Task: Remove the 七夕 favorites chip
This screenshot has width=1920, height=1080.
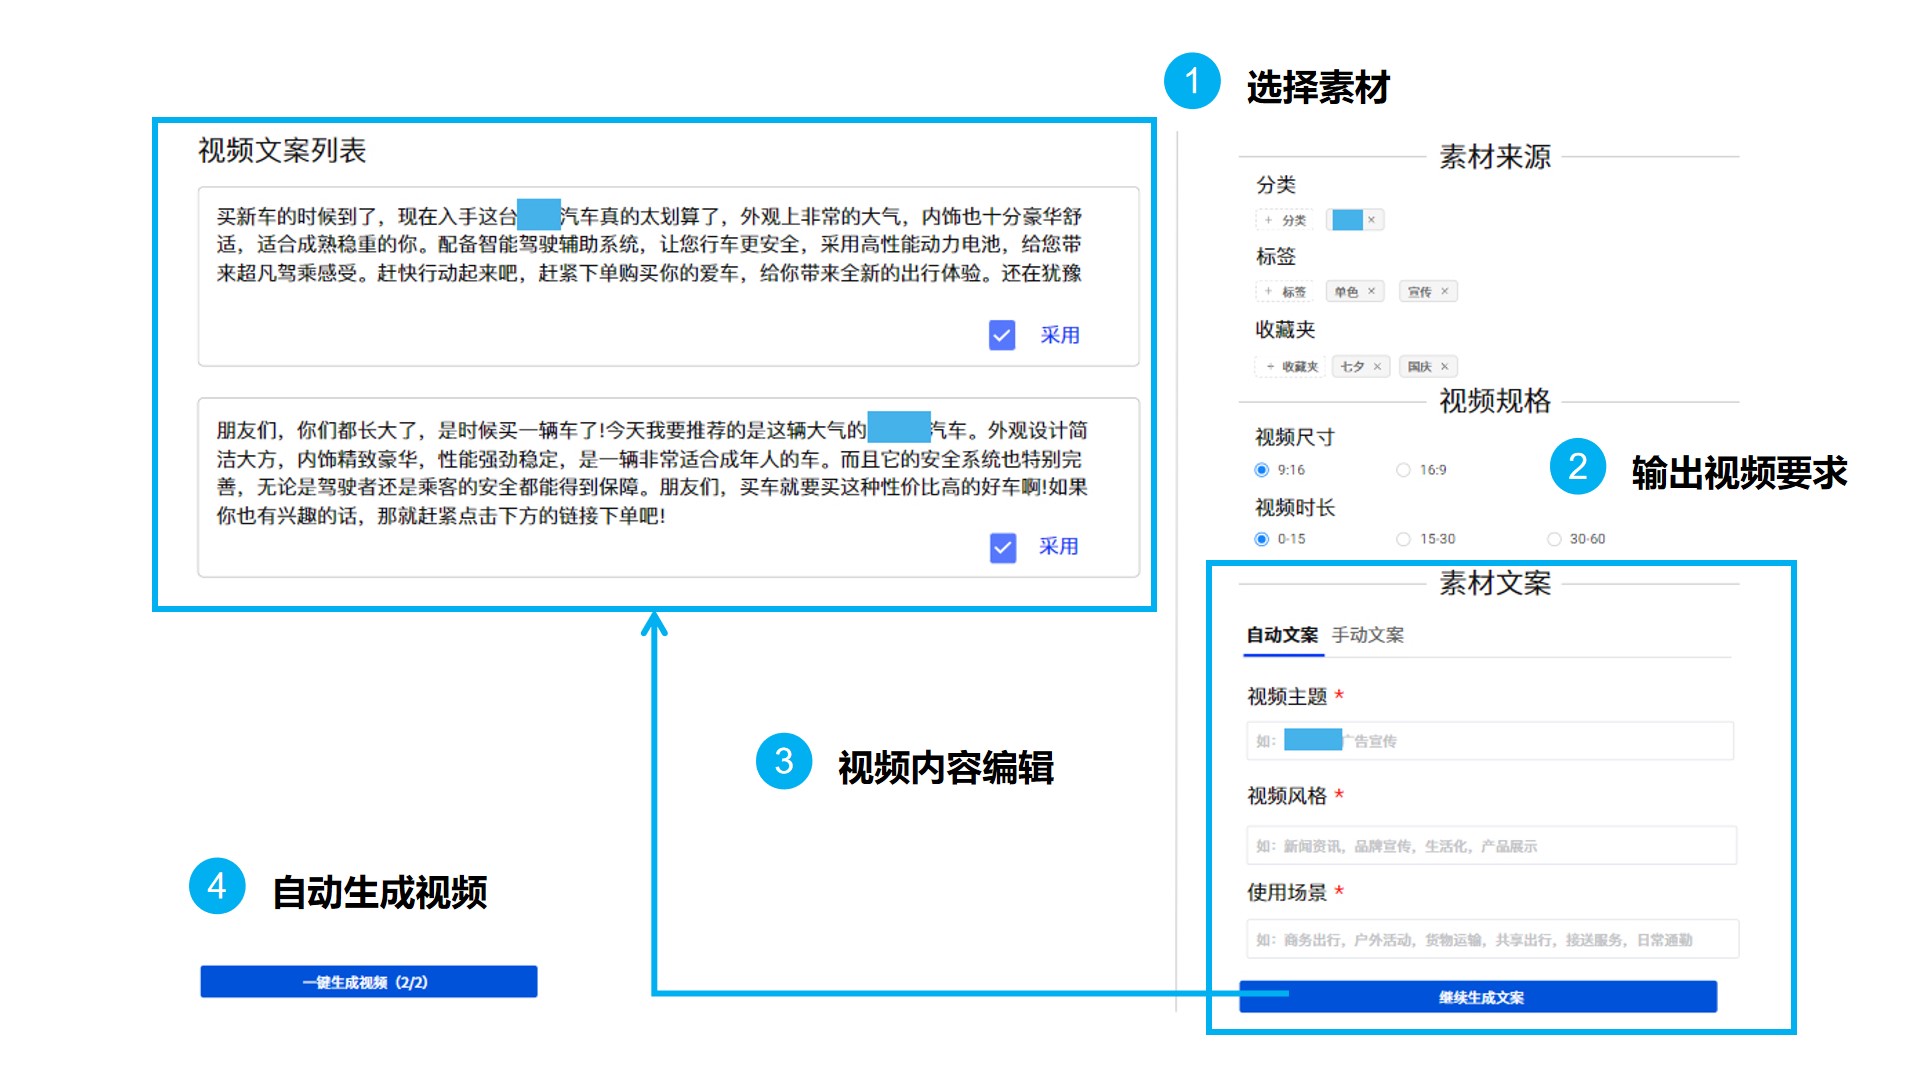Action: pos(1378,366)
